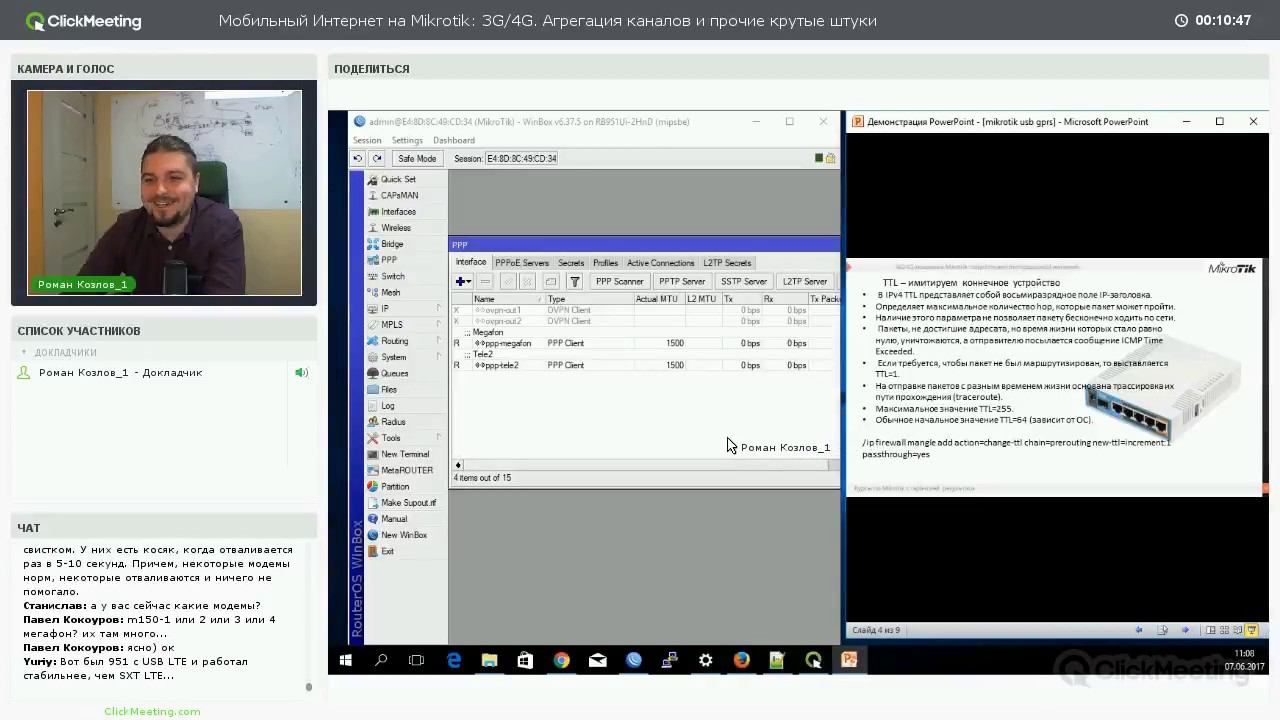Select the ppp-megafon interface row

645,343
